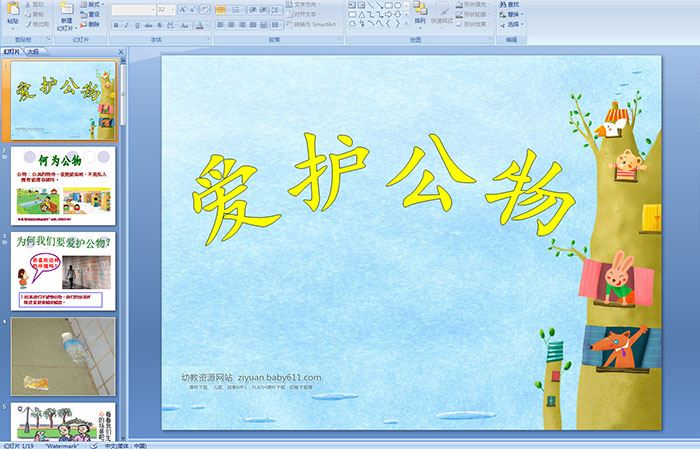Select the Slides (幻灯片) pane tab

coord(12,50)
